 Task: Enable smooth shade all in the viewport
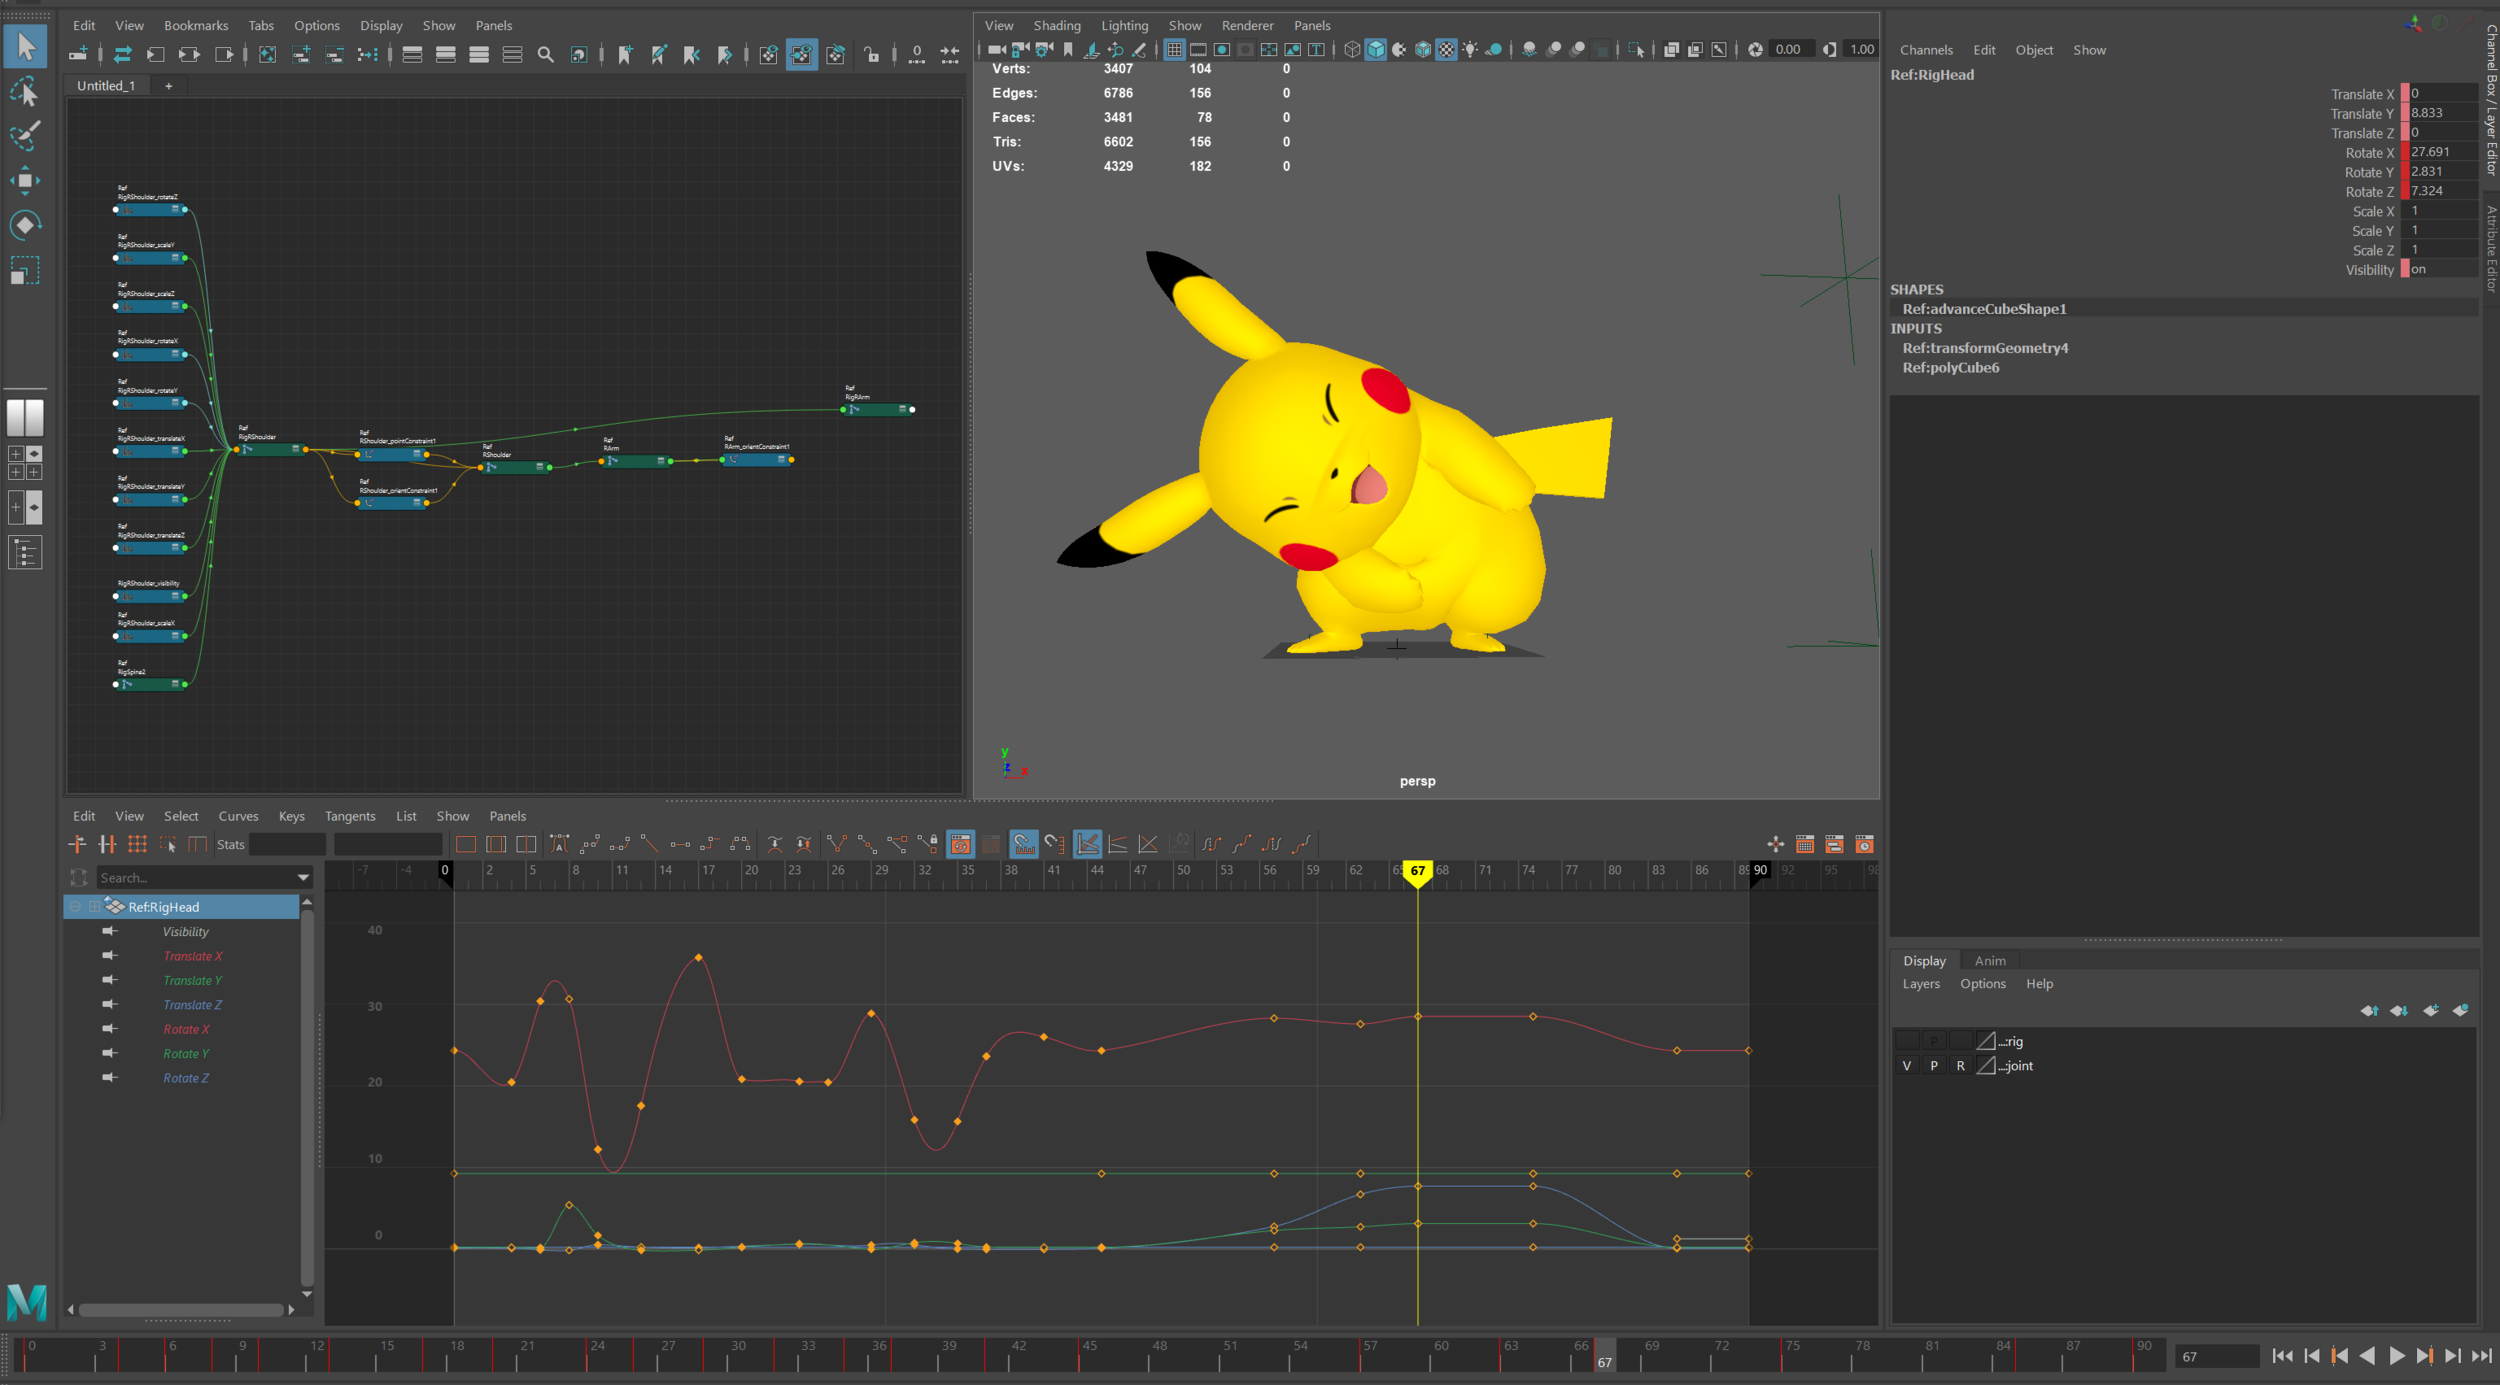[x=1376, y=50]
